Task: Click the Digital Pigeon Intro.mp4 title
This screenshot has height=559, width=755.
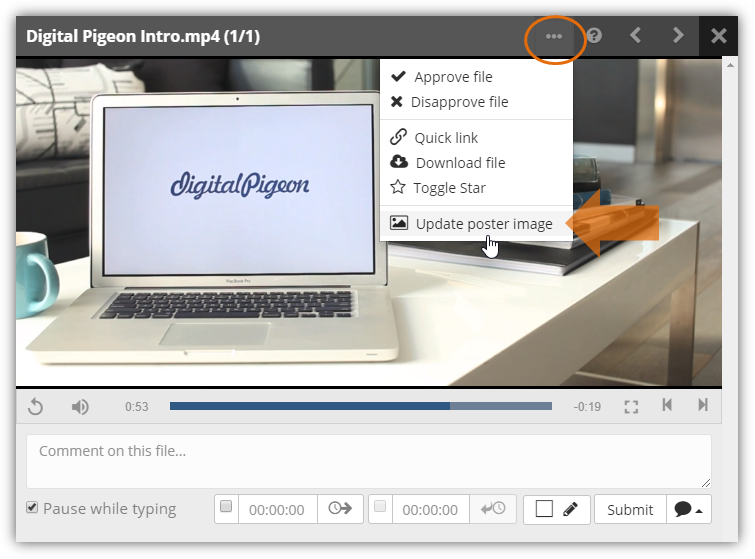Action: pos(143,37)
